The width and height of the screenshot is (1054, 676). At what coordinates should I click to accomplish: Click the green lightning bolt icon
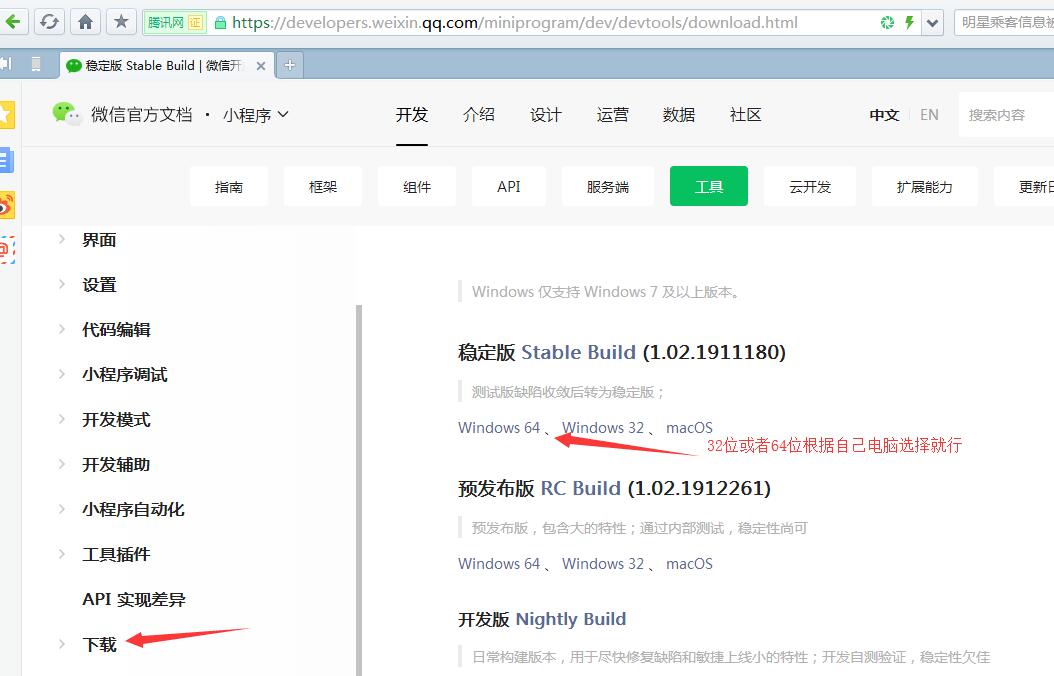point(909,23)
